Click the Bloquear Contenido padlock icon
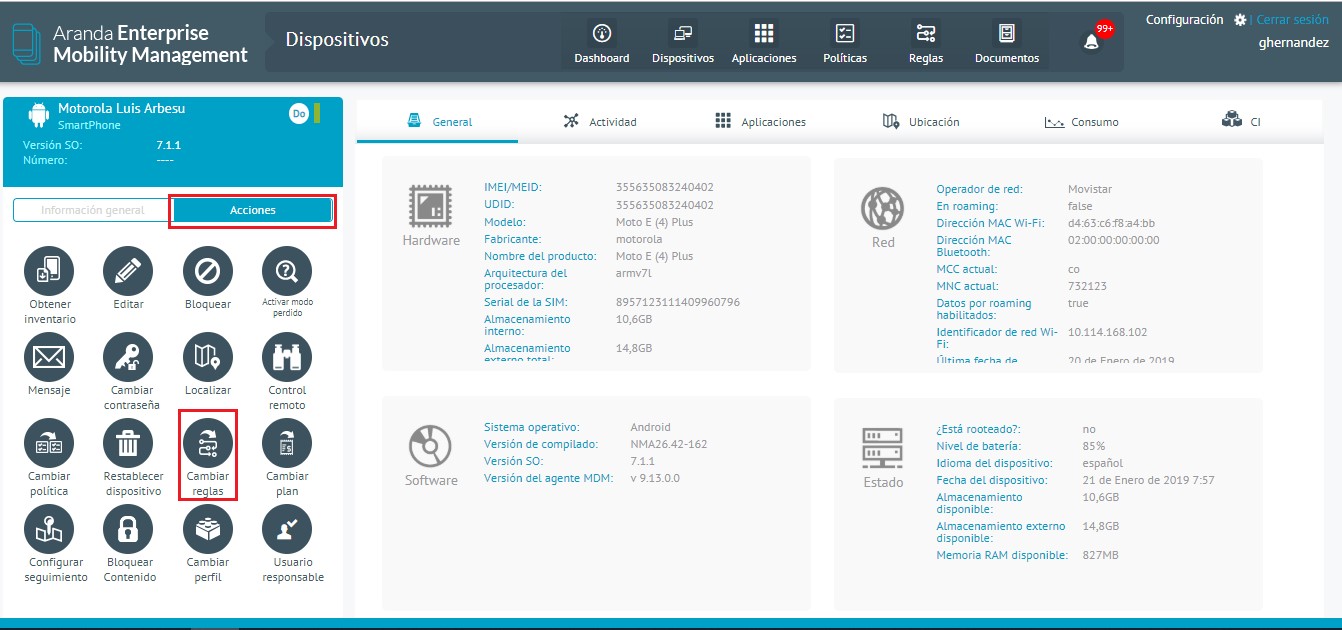 (128, 529)
